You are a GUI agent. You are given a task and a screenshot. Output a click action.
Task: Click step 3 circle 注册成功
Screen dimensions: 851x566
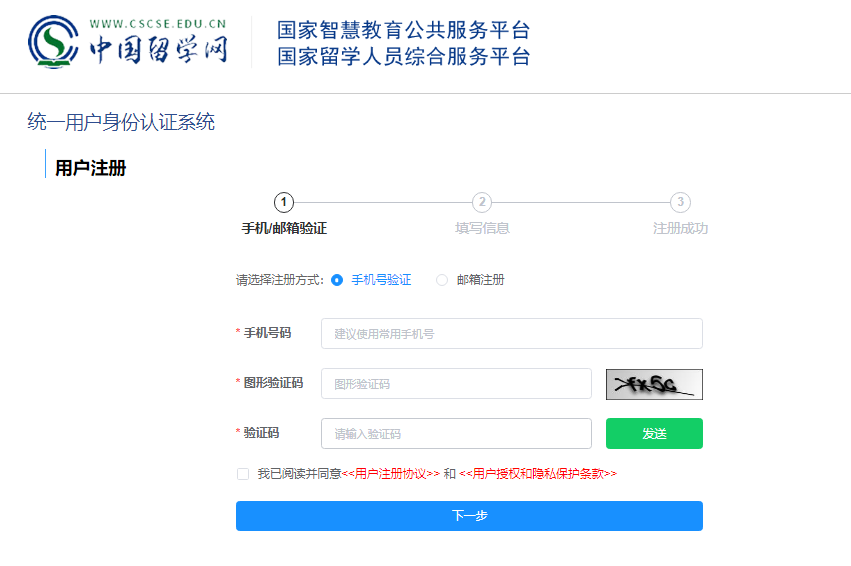tap(680, 202)
